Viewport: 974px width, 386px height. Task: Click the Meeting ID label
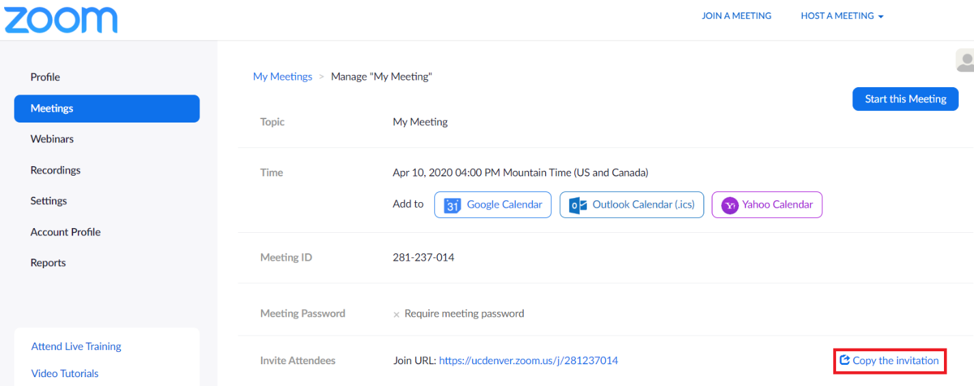[x=286, y=257]
